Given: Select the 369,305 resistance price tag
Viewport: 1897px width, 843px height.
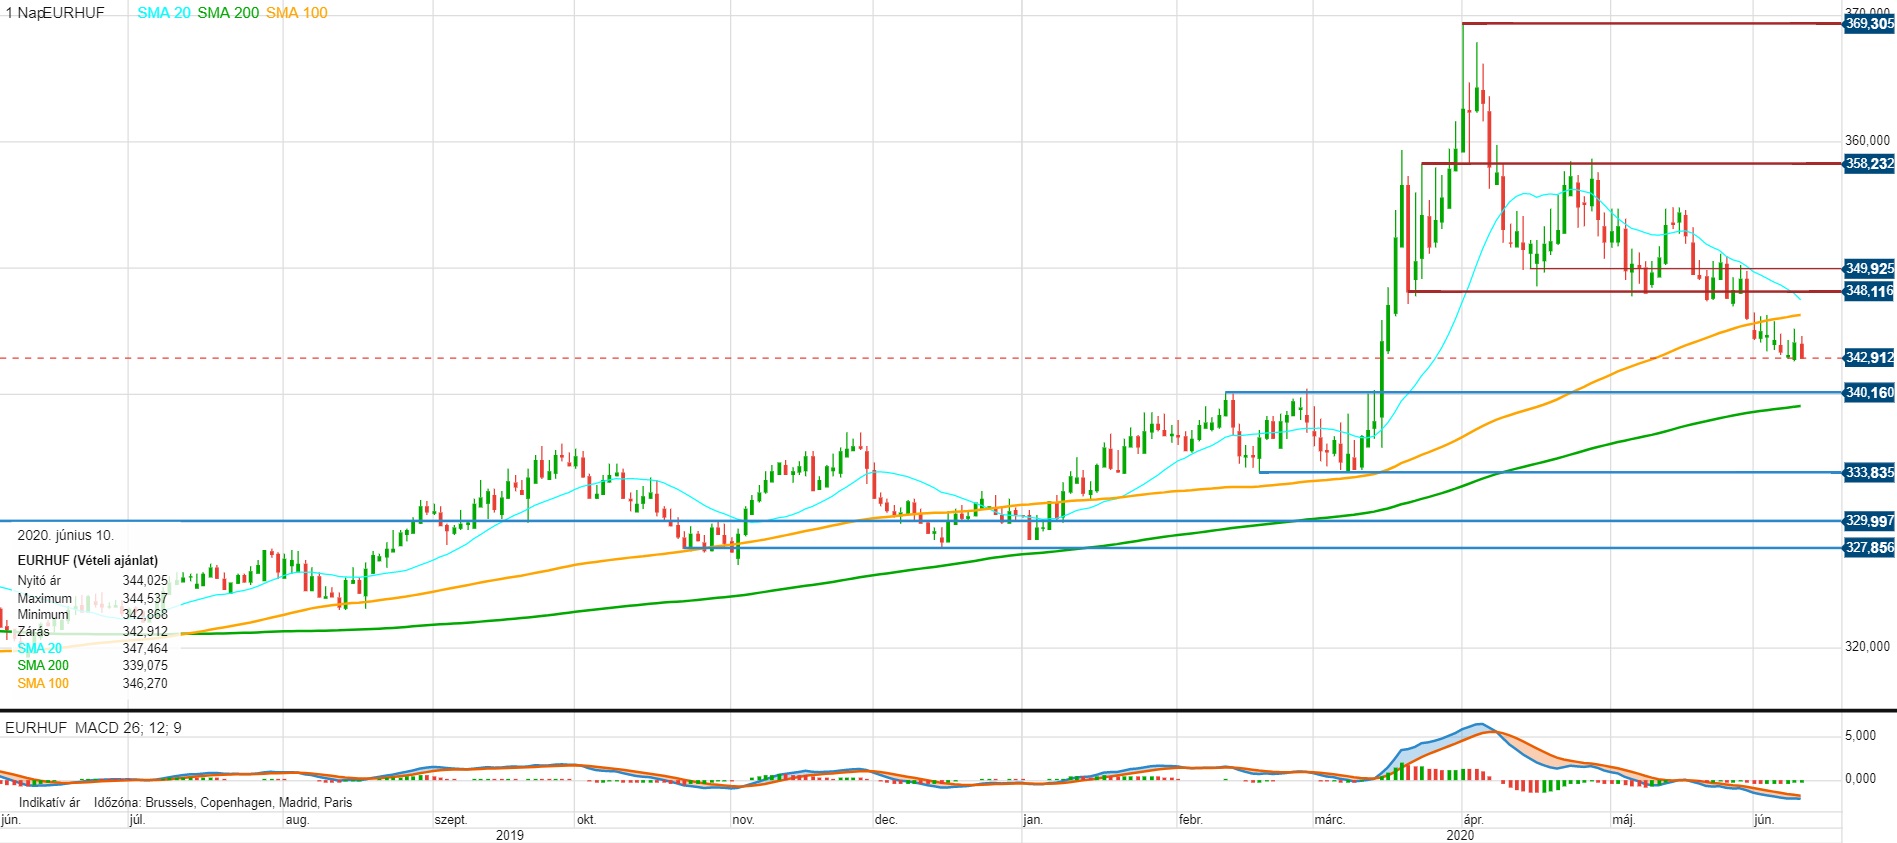Looking at the screenshot, I should [x=1869, y=23].
